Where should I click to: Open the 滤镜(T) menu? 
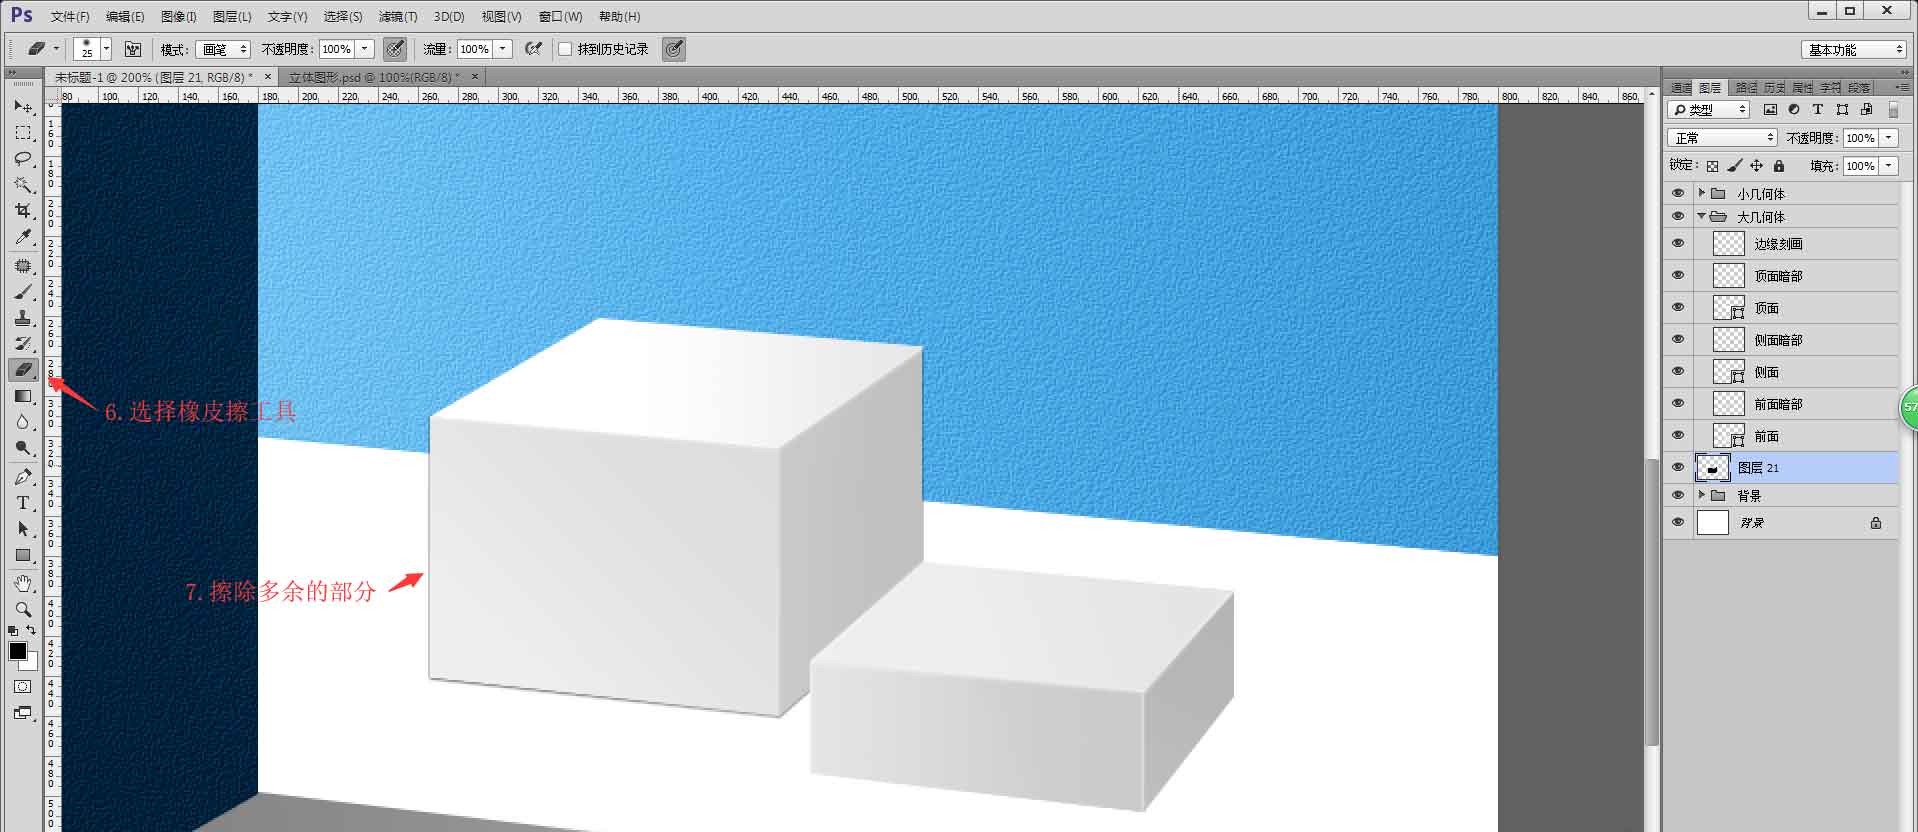click(398, 17)
